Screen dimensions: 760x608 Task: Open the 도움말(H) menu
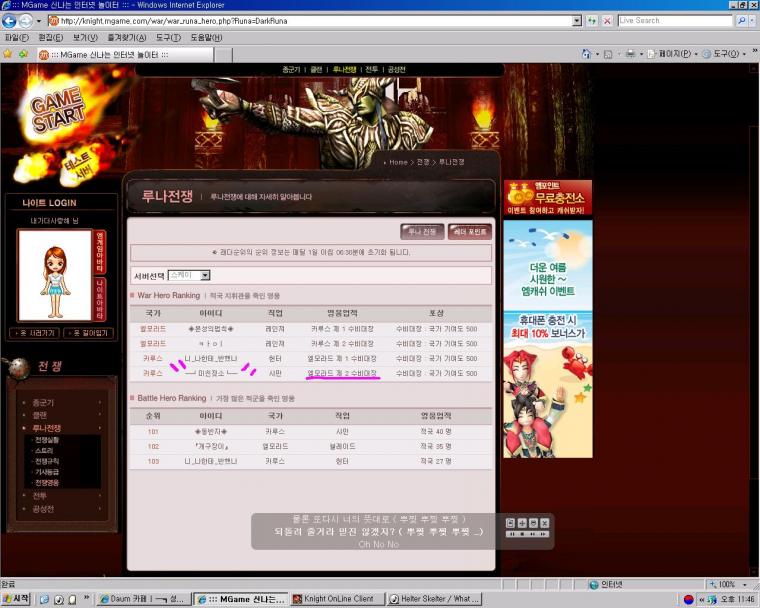pos(206,37)
